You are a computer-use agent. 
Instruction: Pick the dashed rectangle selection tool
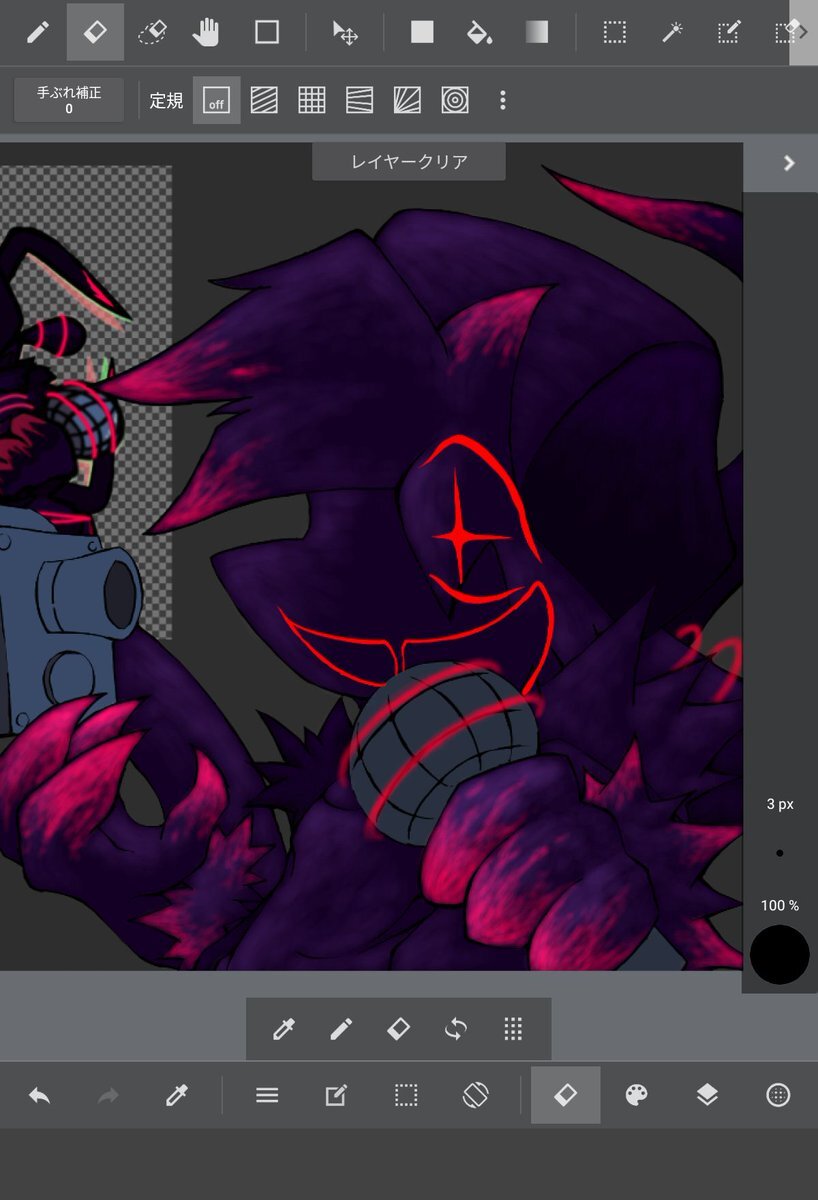pos(615,32)
